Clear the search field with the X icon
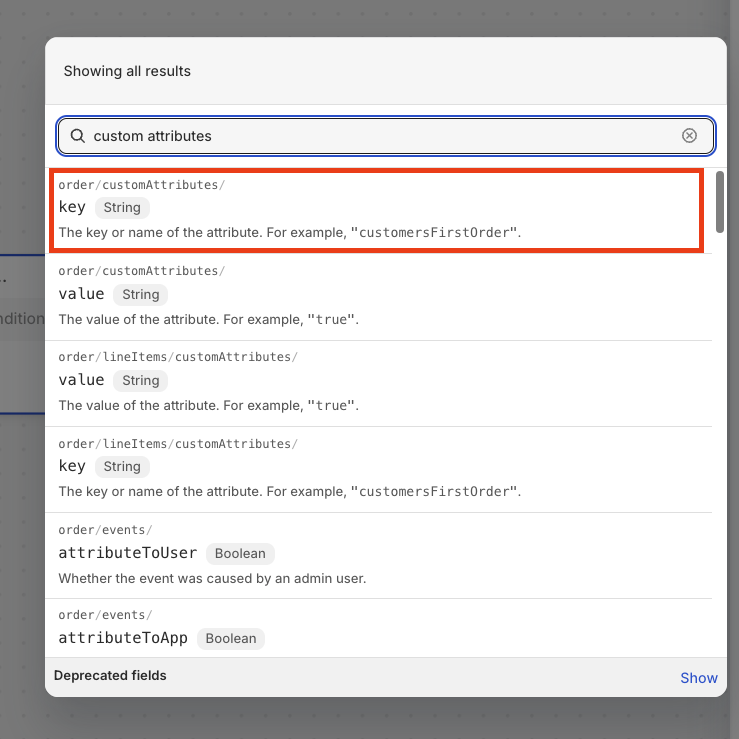This screenshot has width=739, height=739. click(689, 136)
